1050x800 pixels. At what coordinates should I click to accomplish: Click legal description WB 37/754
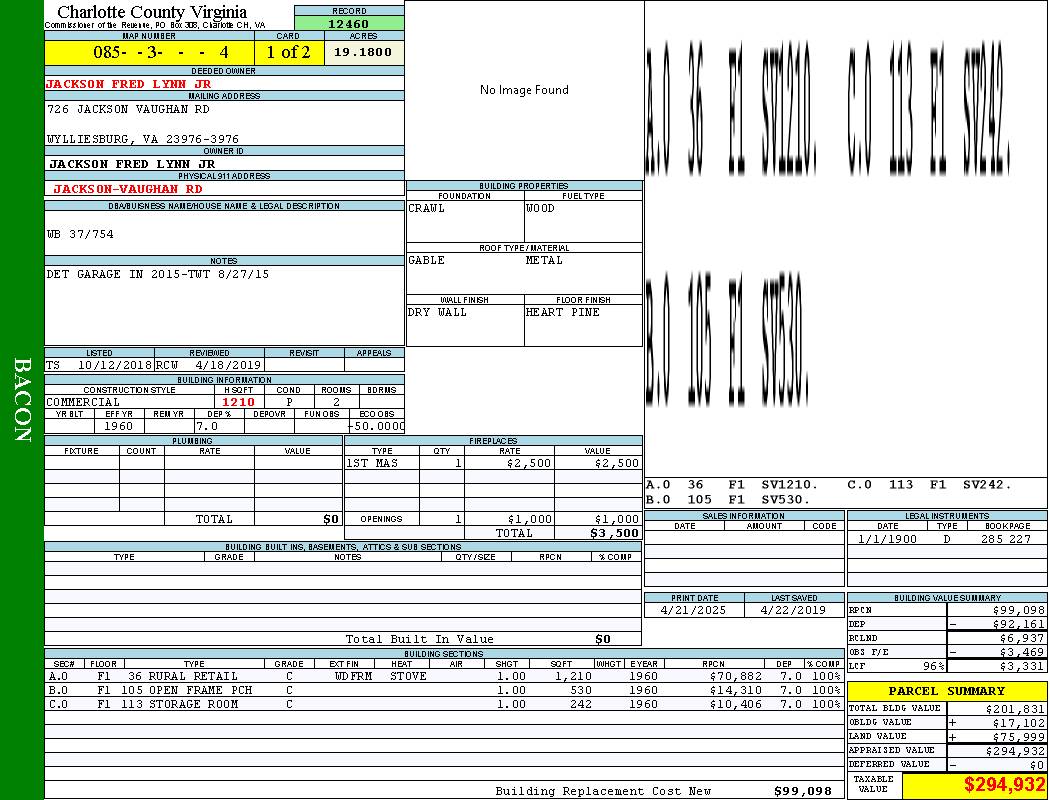click(x=80, y=234)
